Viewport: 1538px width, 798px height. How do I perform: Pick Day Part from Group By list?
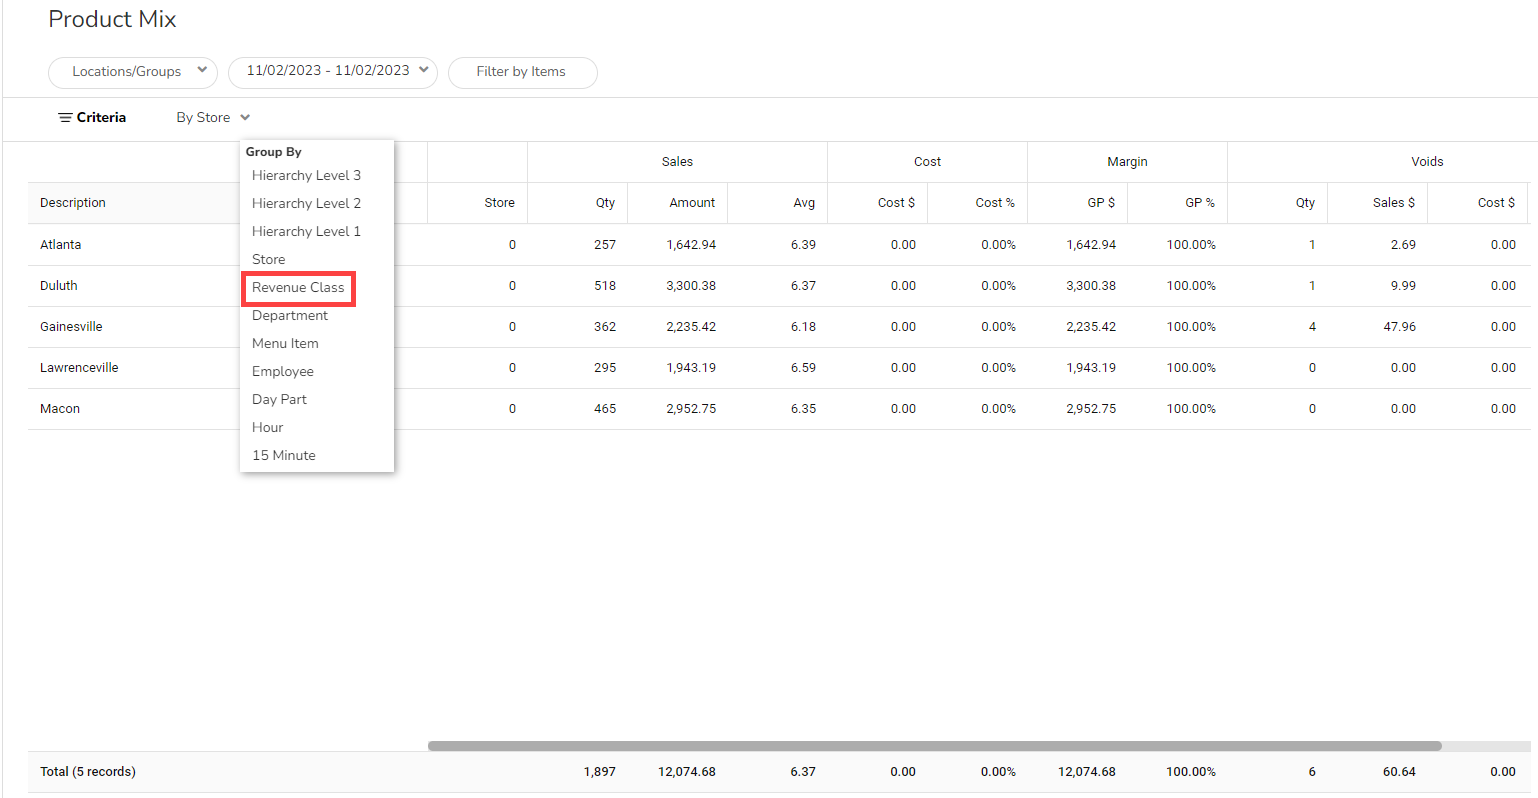click(279, 399)
